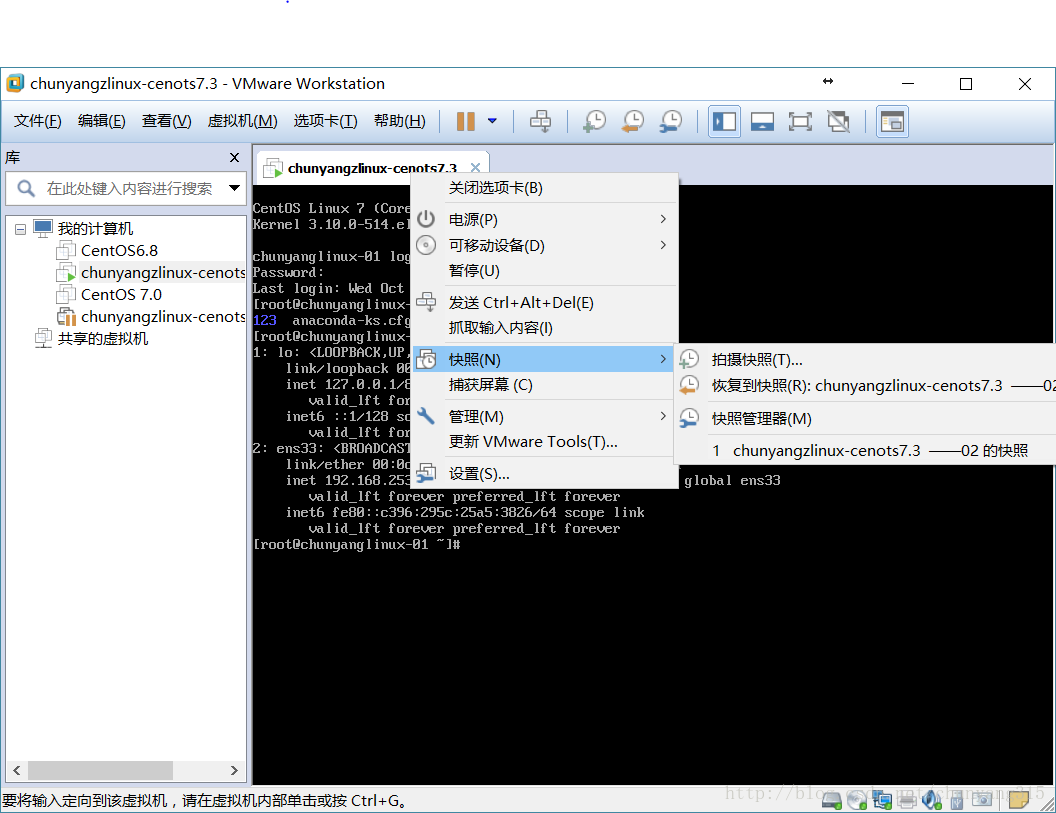1056x813 pixels.
Task: Choose 拍摄快照(T)... in snapshot submenu
Action: (x=865, y=360)
